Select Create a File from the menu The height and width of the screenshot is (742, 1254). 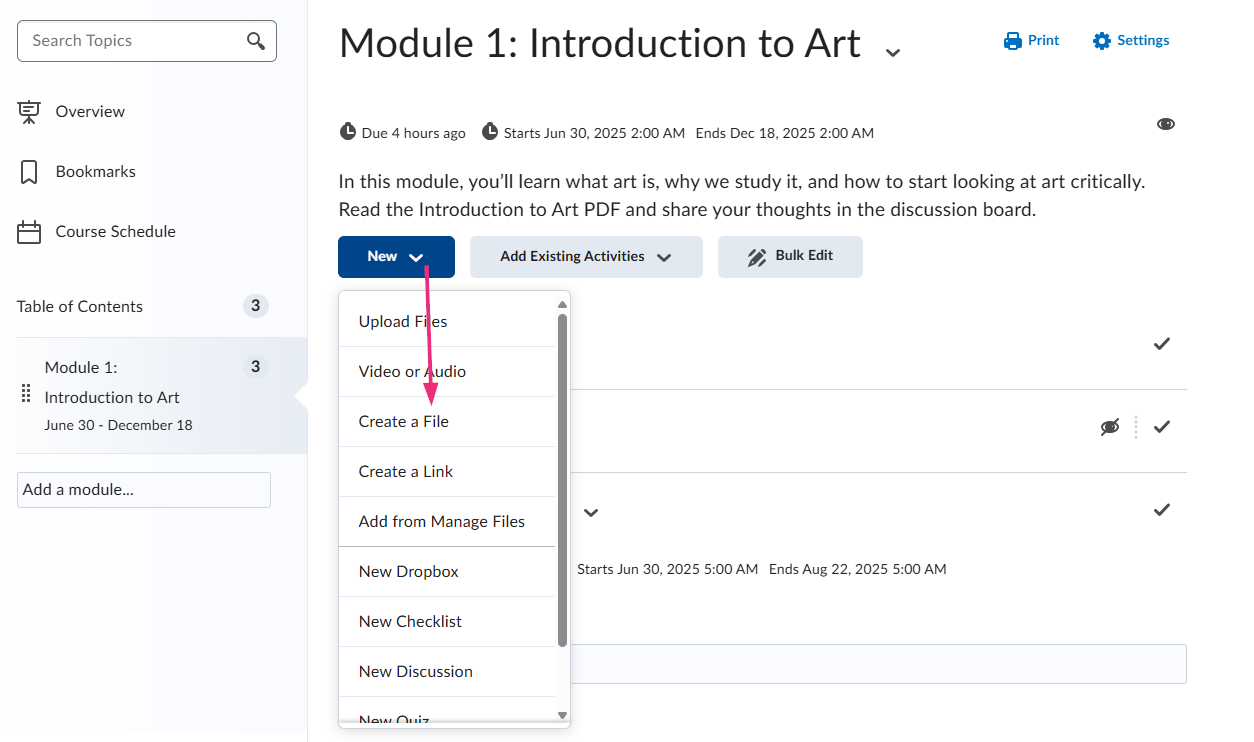(404, 422)
